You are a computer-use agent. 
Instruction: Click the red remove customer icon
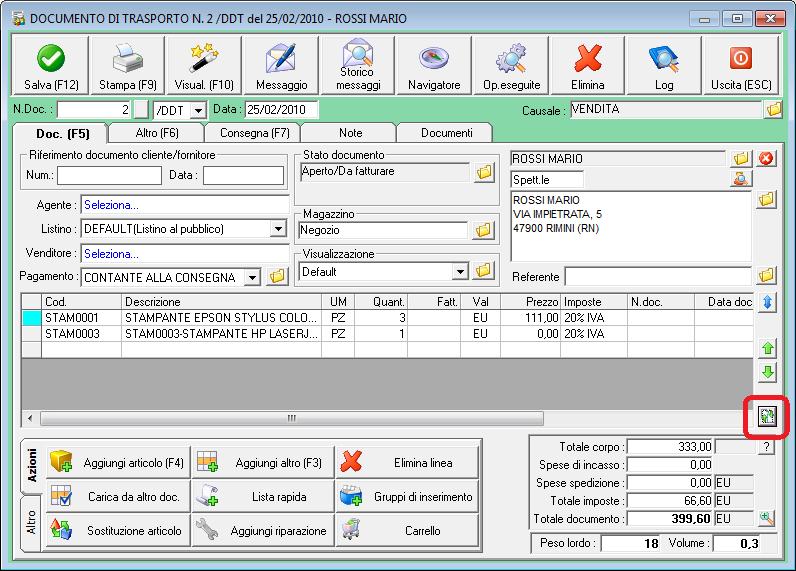tap(767, 159)
